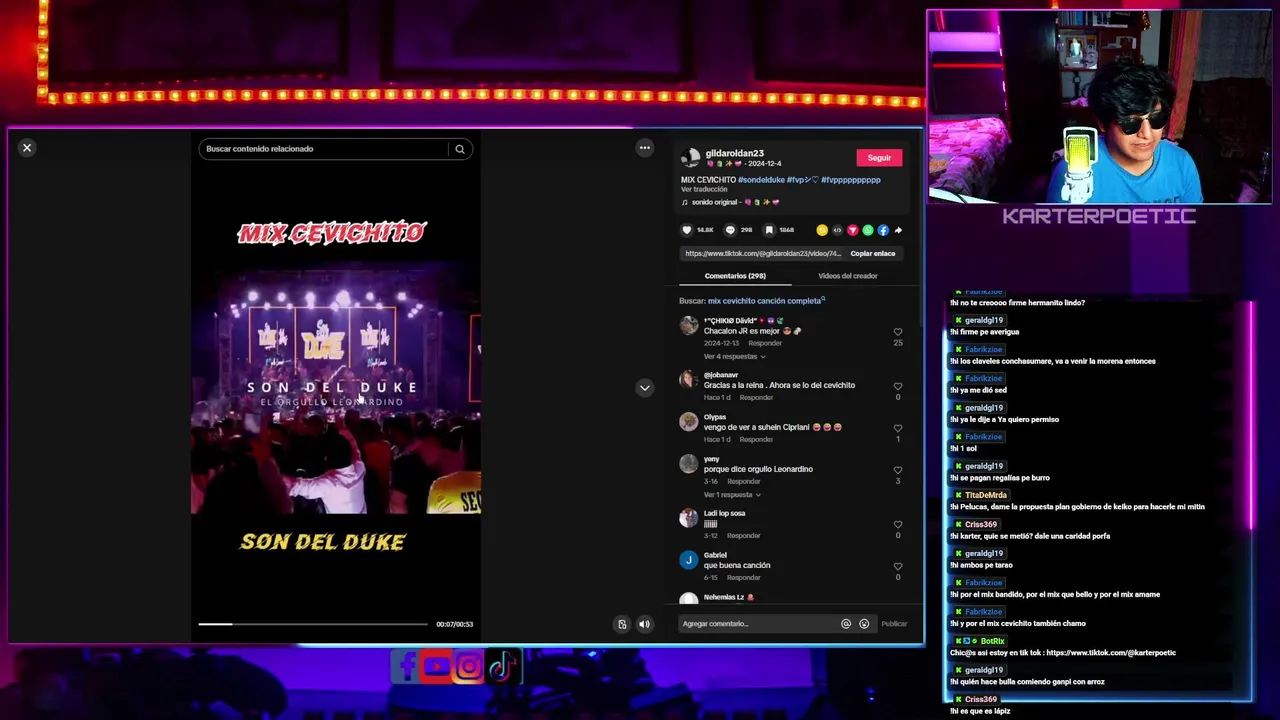Like the video with heart icon 14.8K
1280x720 pixels.
click(x=687, y=230)
